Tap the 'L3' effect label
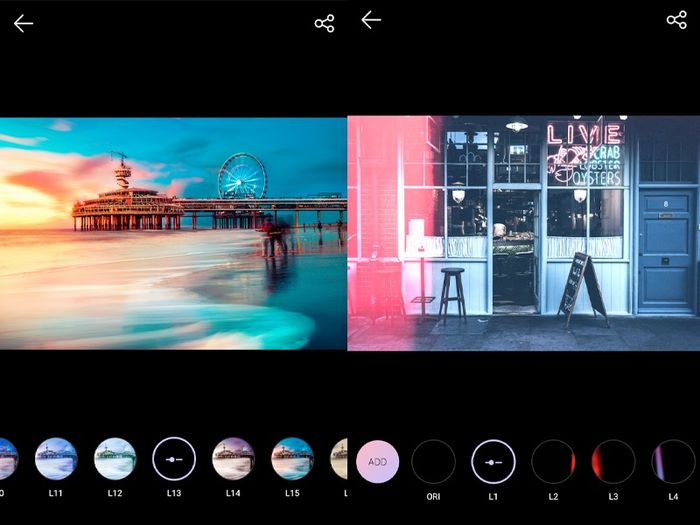 (x=613, y=496)
